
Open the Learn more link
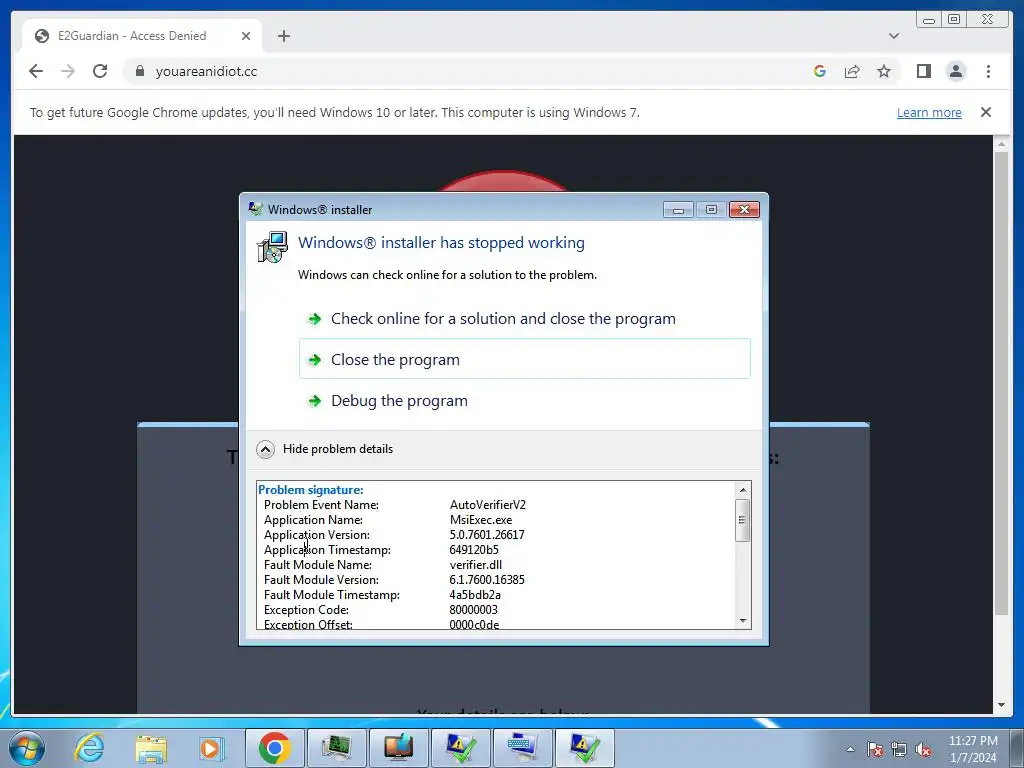coord(929,112)
